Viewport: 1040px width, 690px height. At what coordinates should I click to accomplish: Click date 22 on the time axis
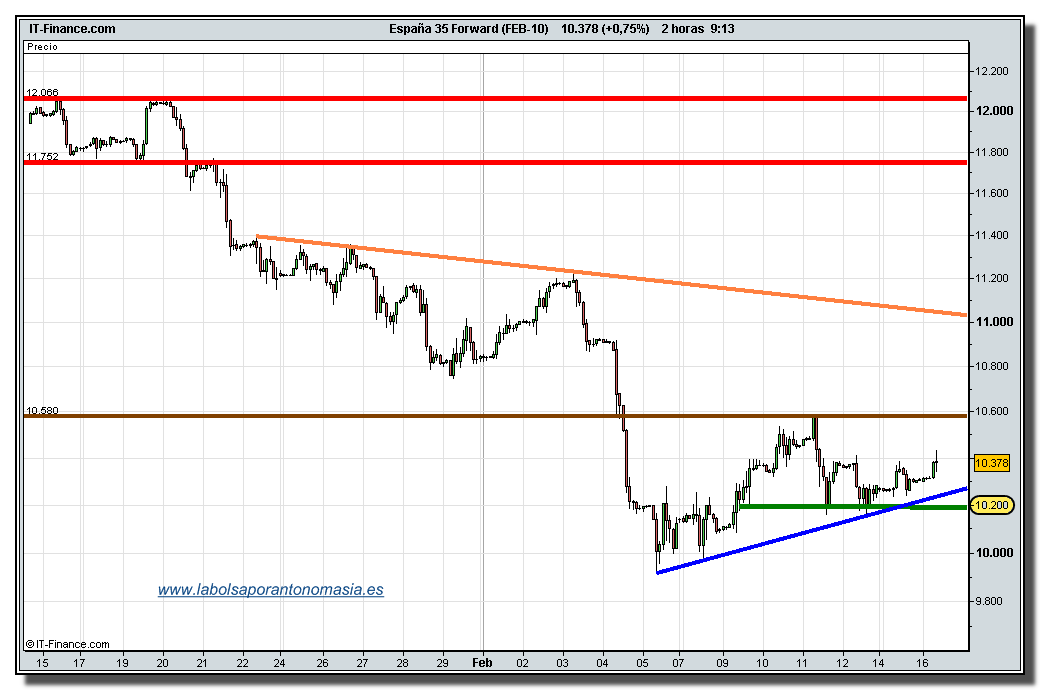point(243,662)
